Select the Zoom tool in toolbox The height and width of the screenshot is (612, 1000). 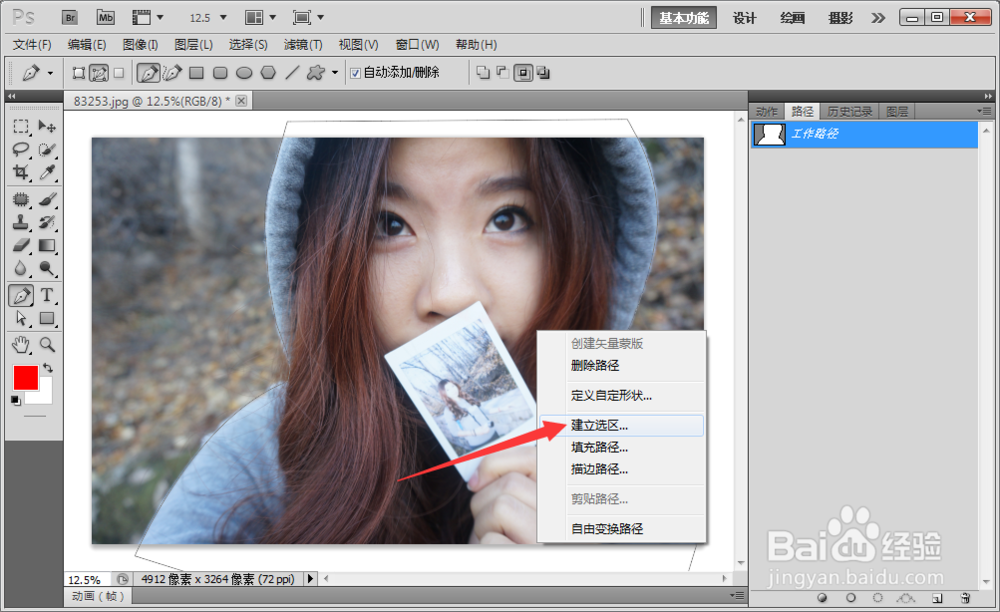(x=47, y=345)
